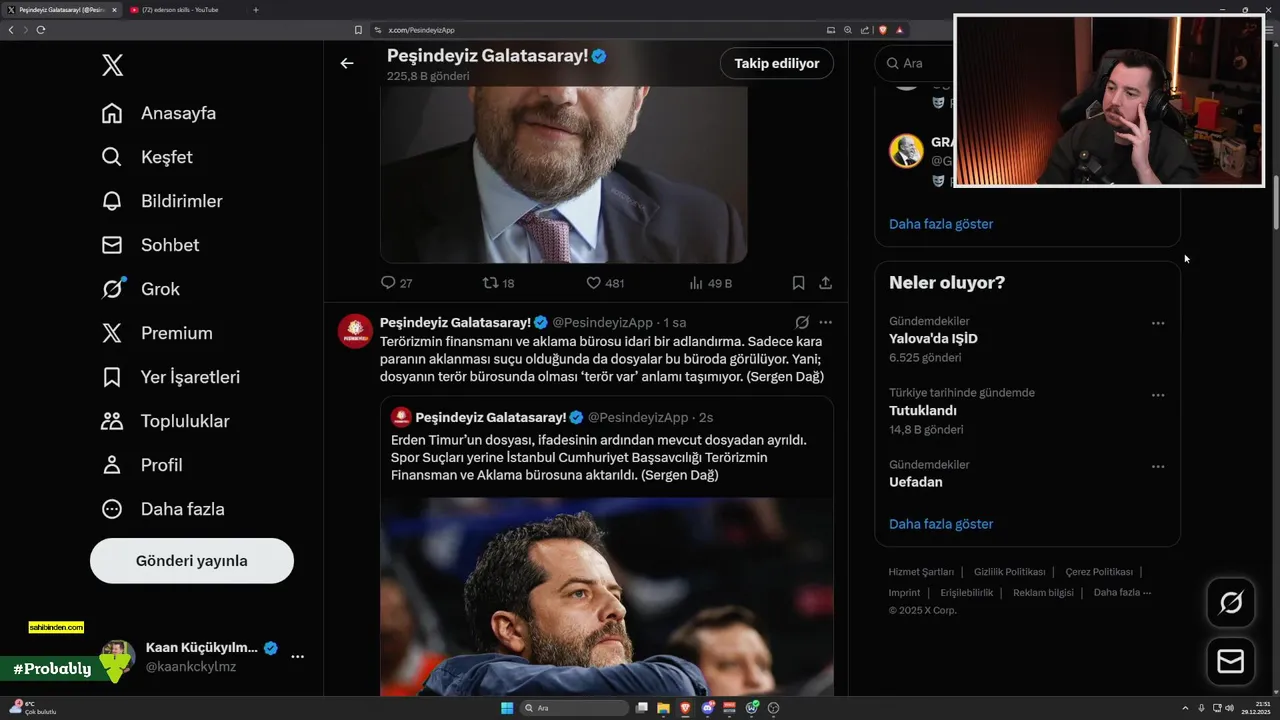The width and height of the screenshot is (1280, 720).
Task: Open options for the Uefadan trend
Action: tap(1158, 467)
